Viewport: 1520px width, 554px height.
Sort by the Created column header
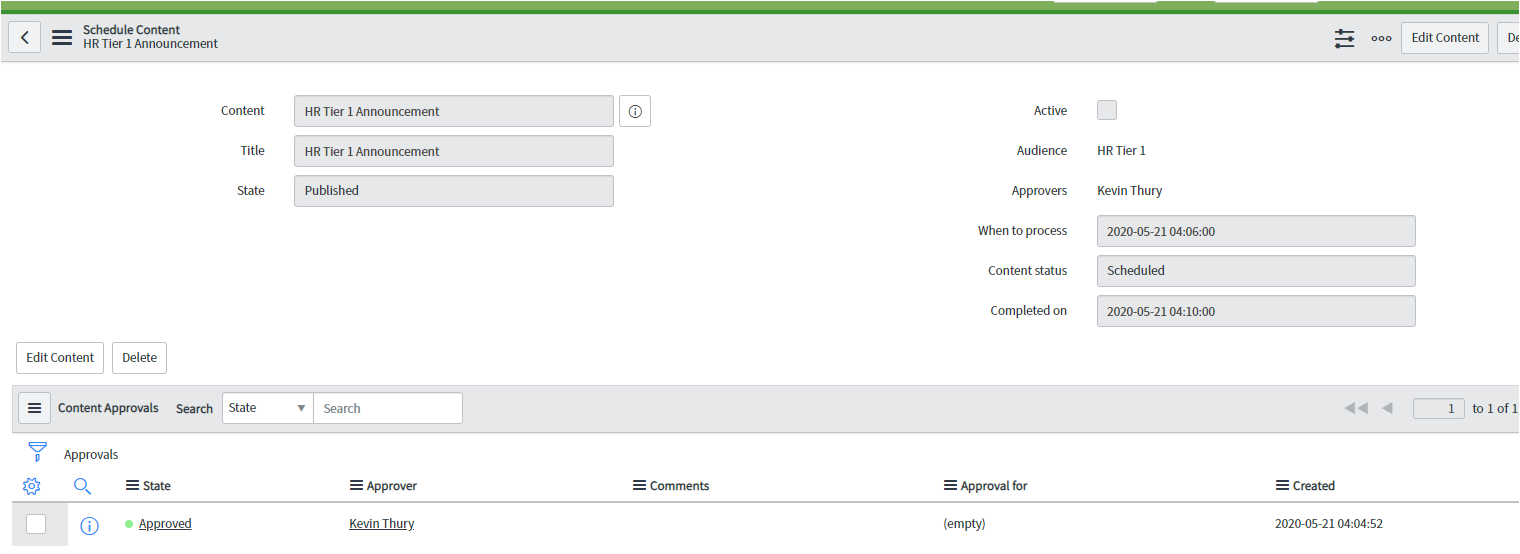click(1314, 486)
